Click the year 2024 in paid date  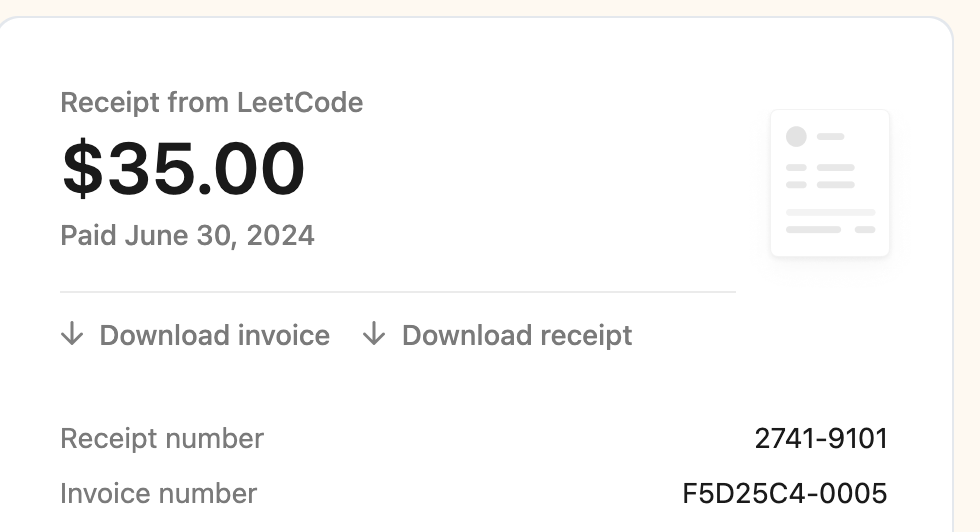click(x=280, y=236)
